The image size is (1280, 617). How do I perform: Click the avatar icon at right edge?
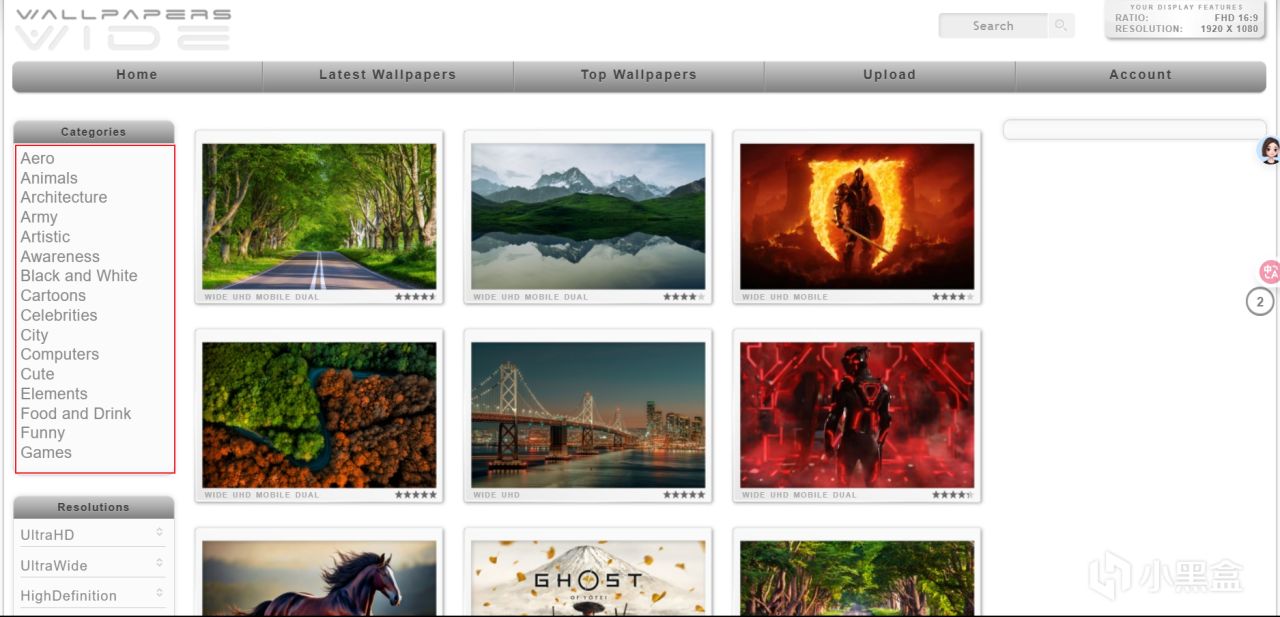[x=1270, y=151]
